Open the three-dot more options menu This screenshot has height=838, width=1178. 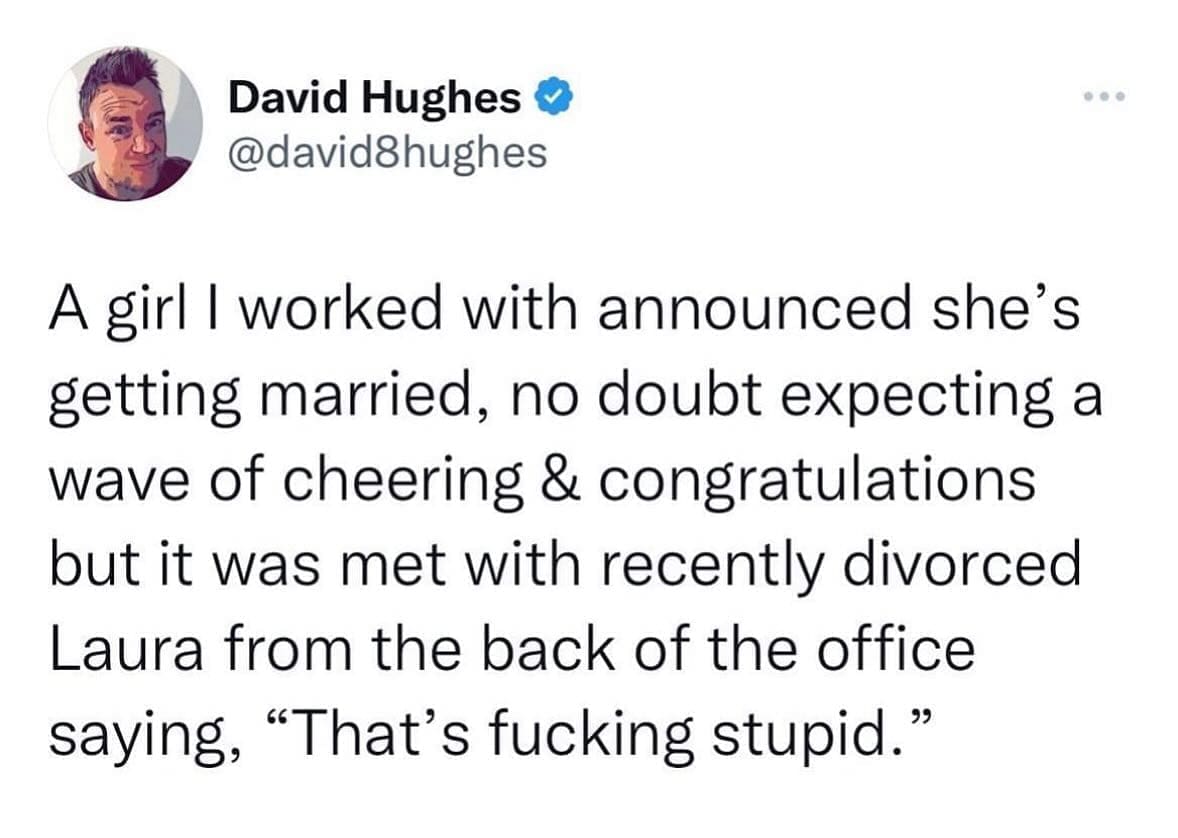[1105, 98]
